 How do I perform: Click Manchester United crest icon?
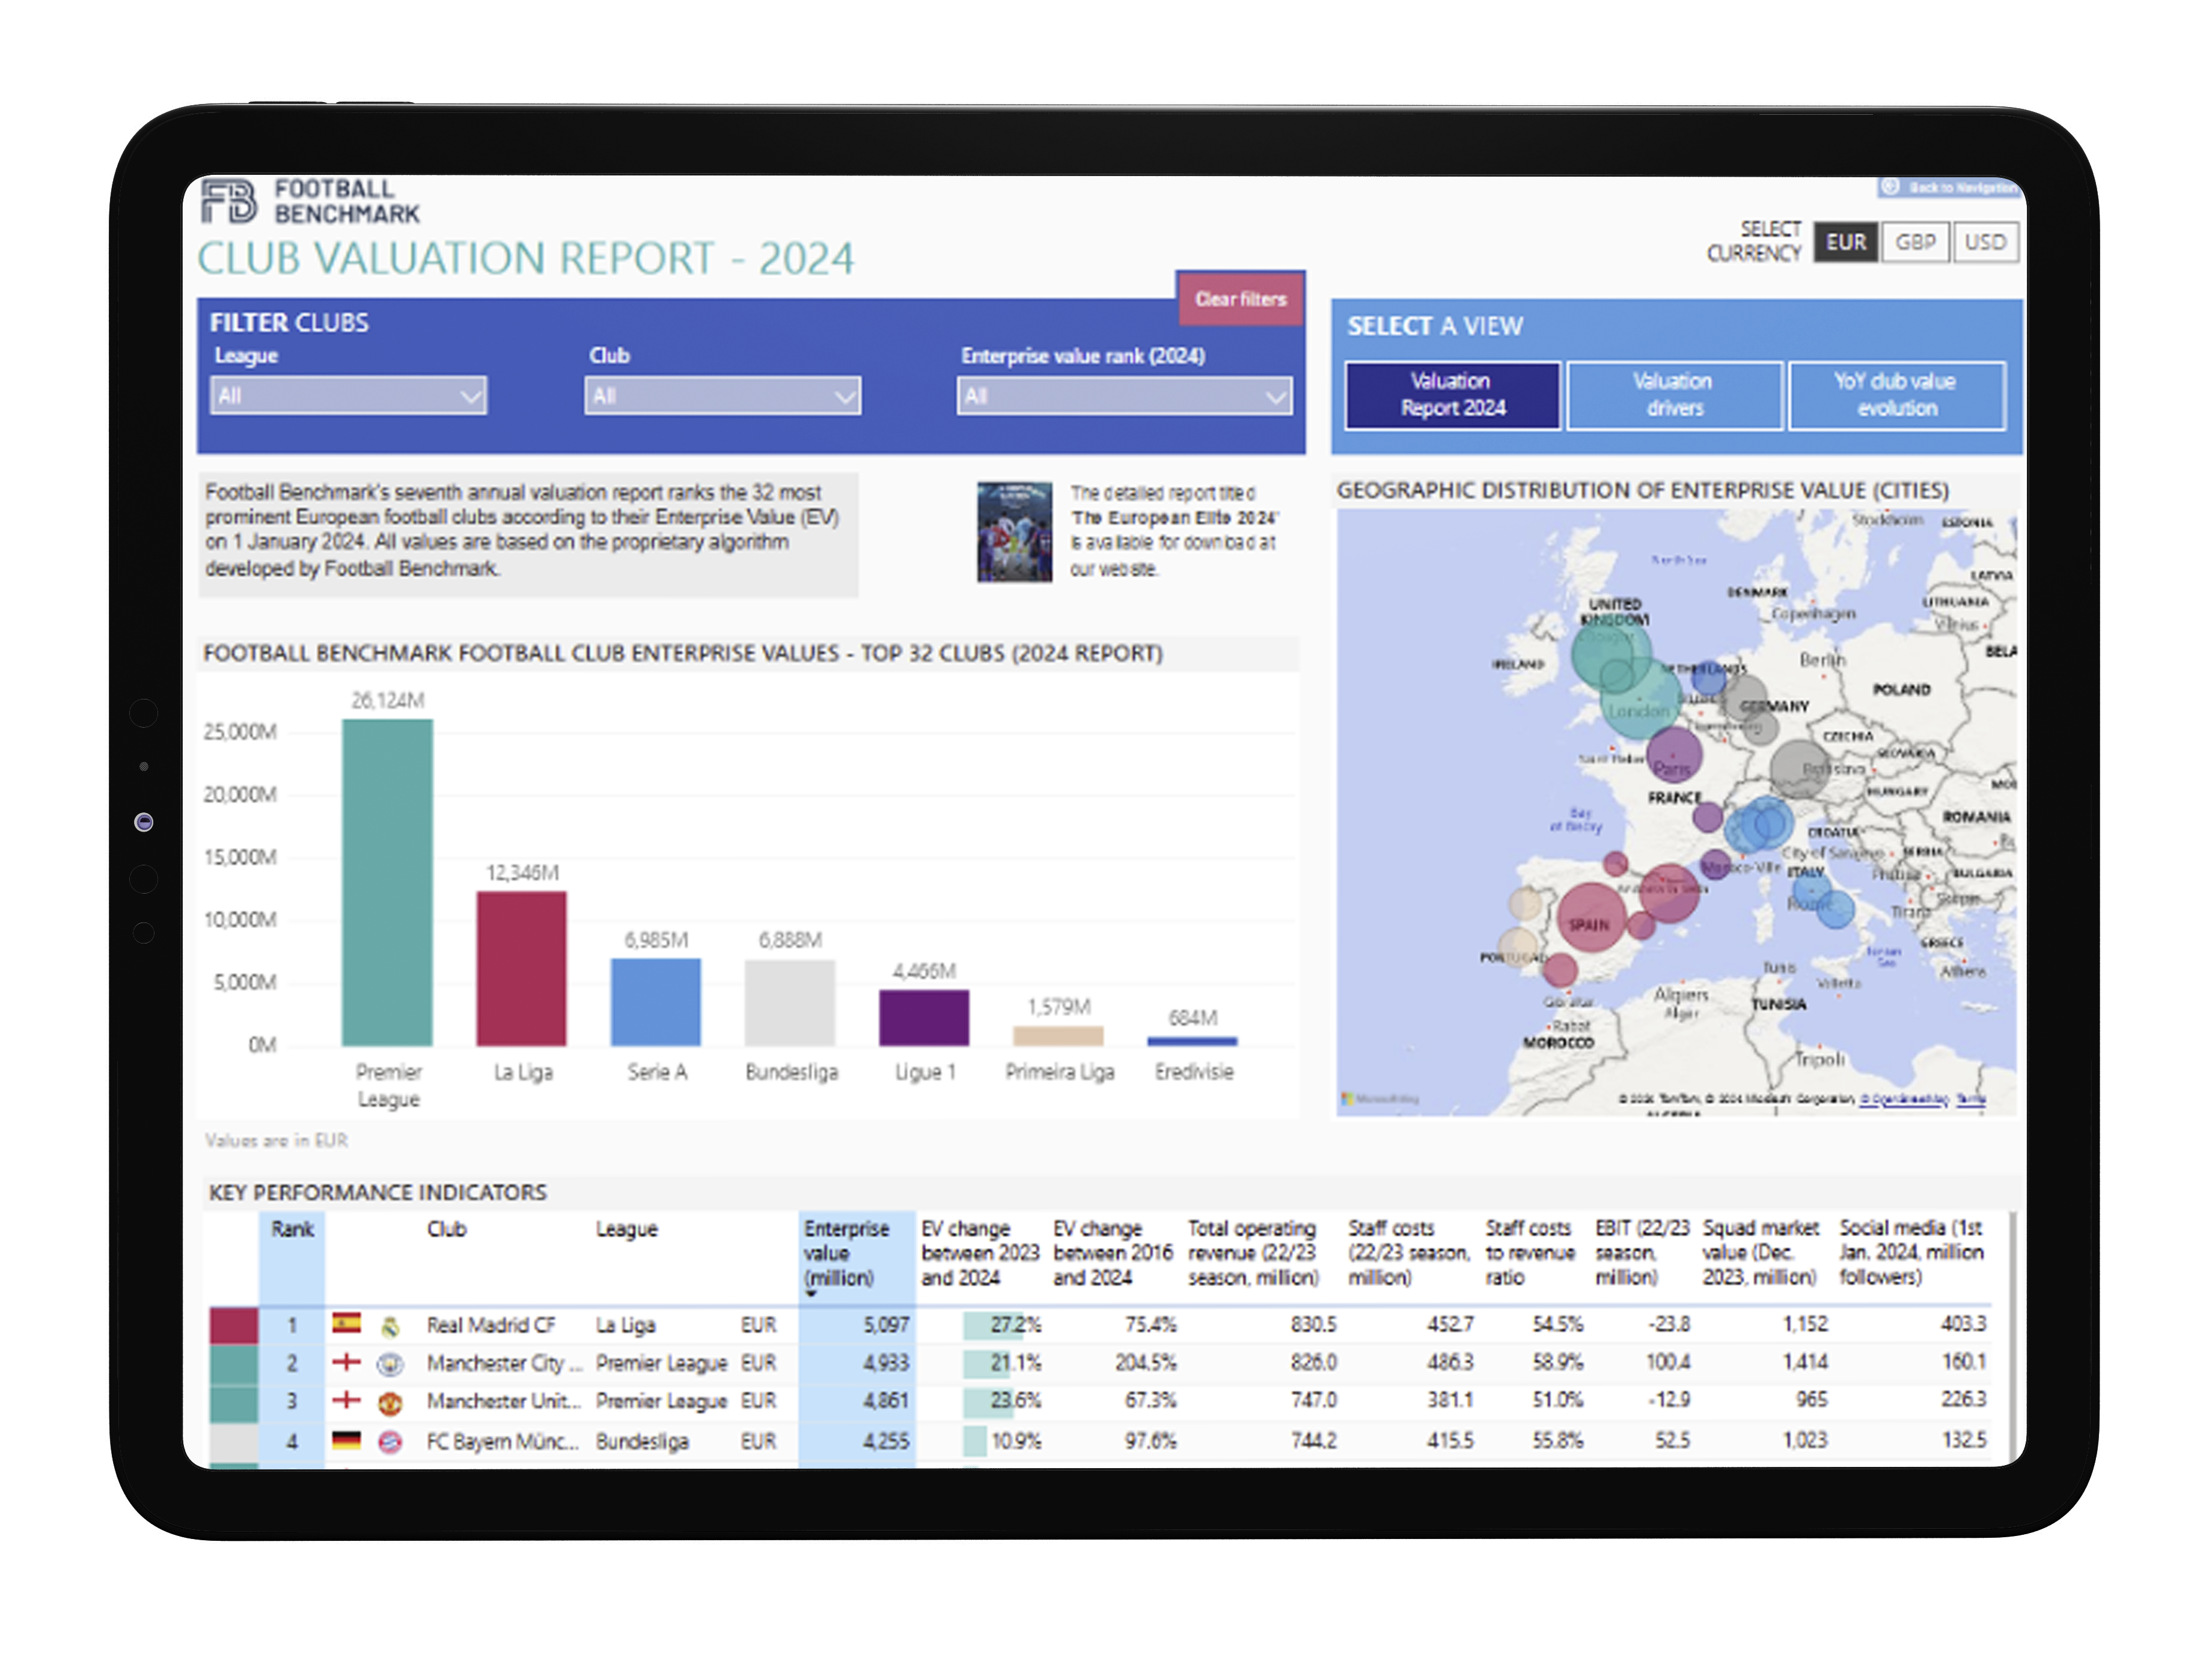pos(390,1403)
